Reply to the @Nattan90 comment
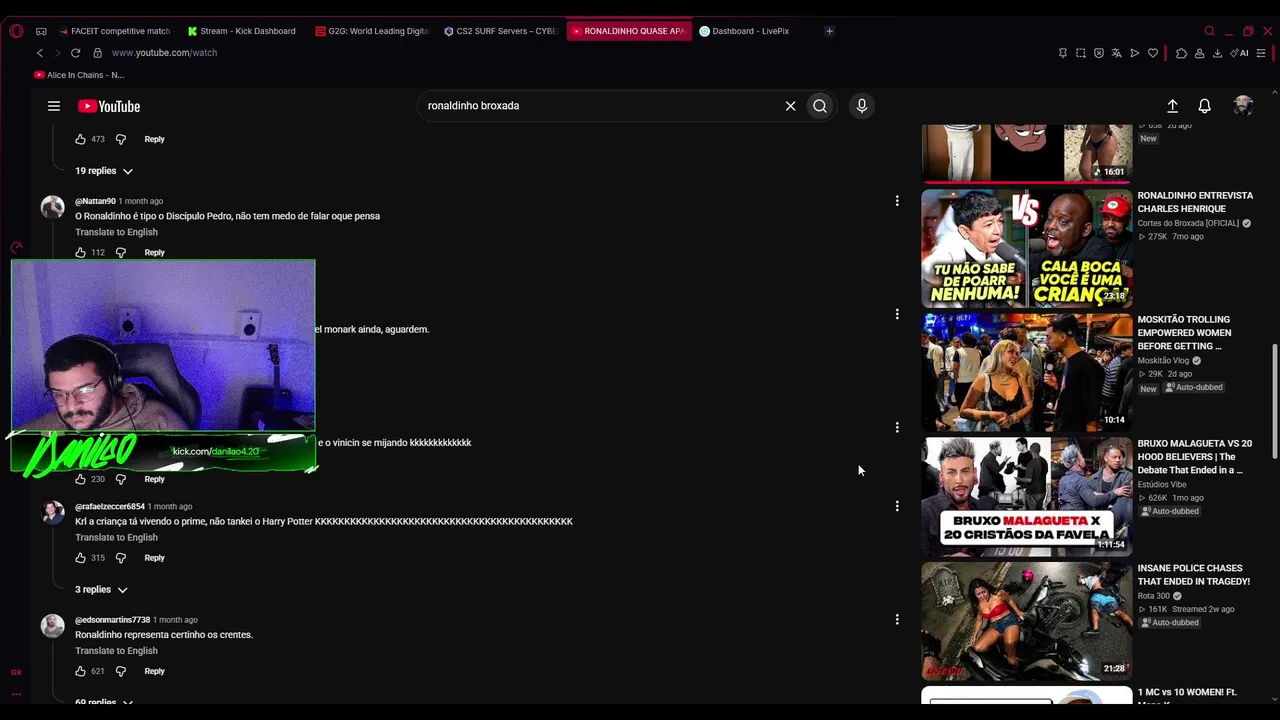Image resolution: width=1280 pixels, height=720 pixels. click(154, 253)
